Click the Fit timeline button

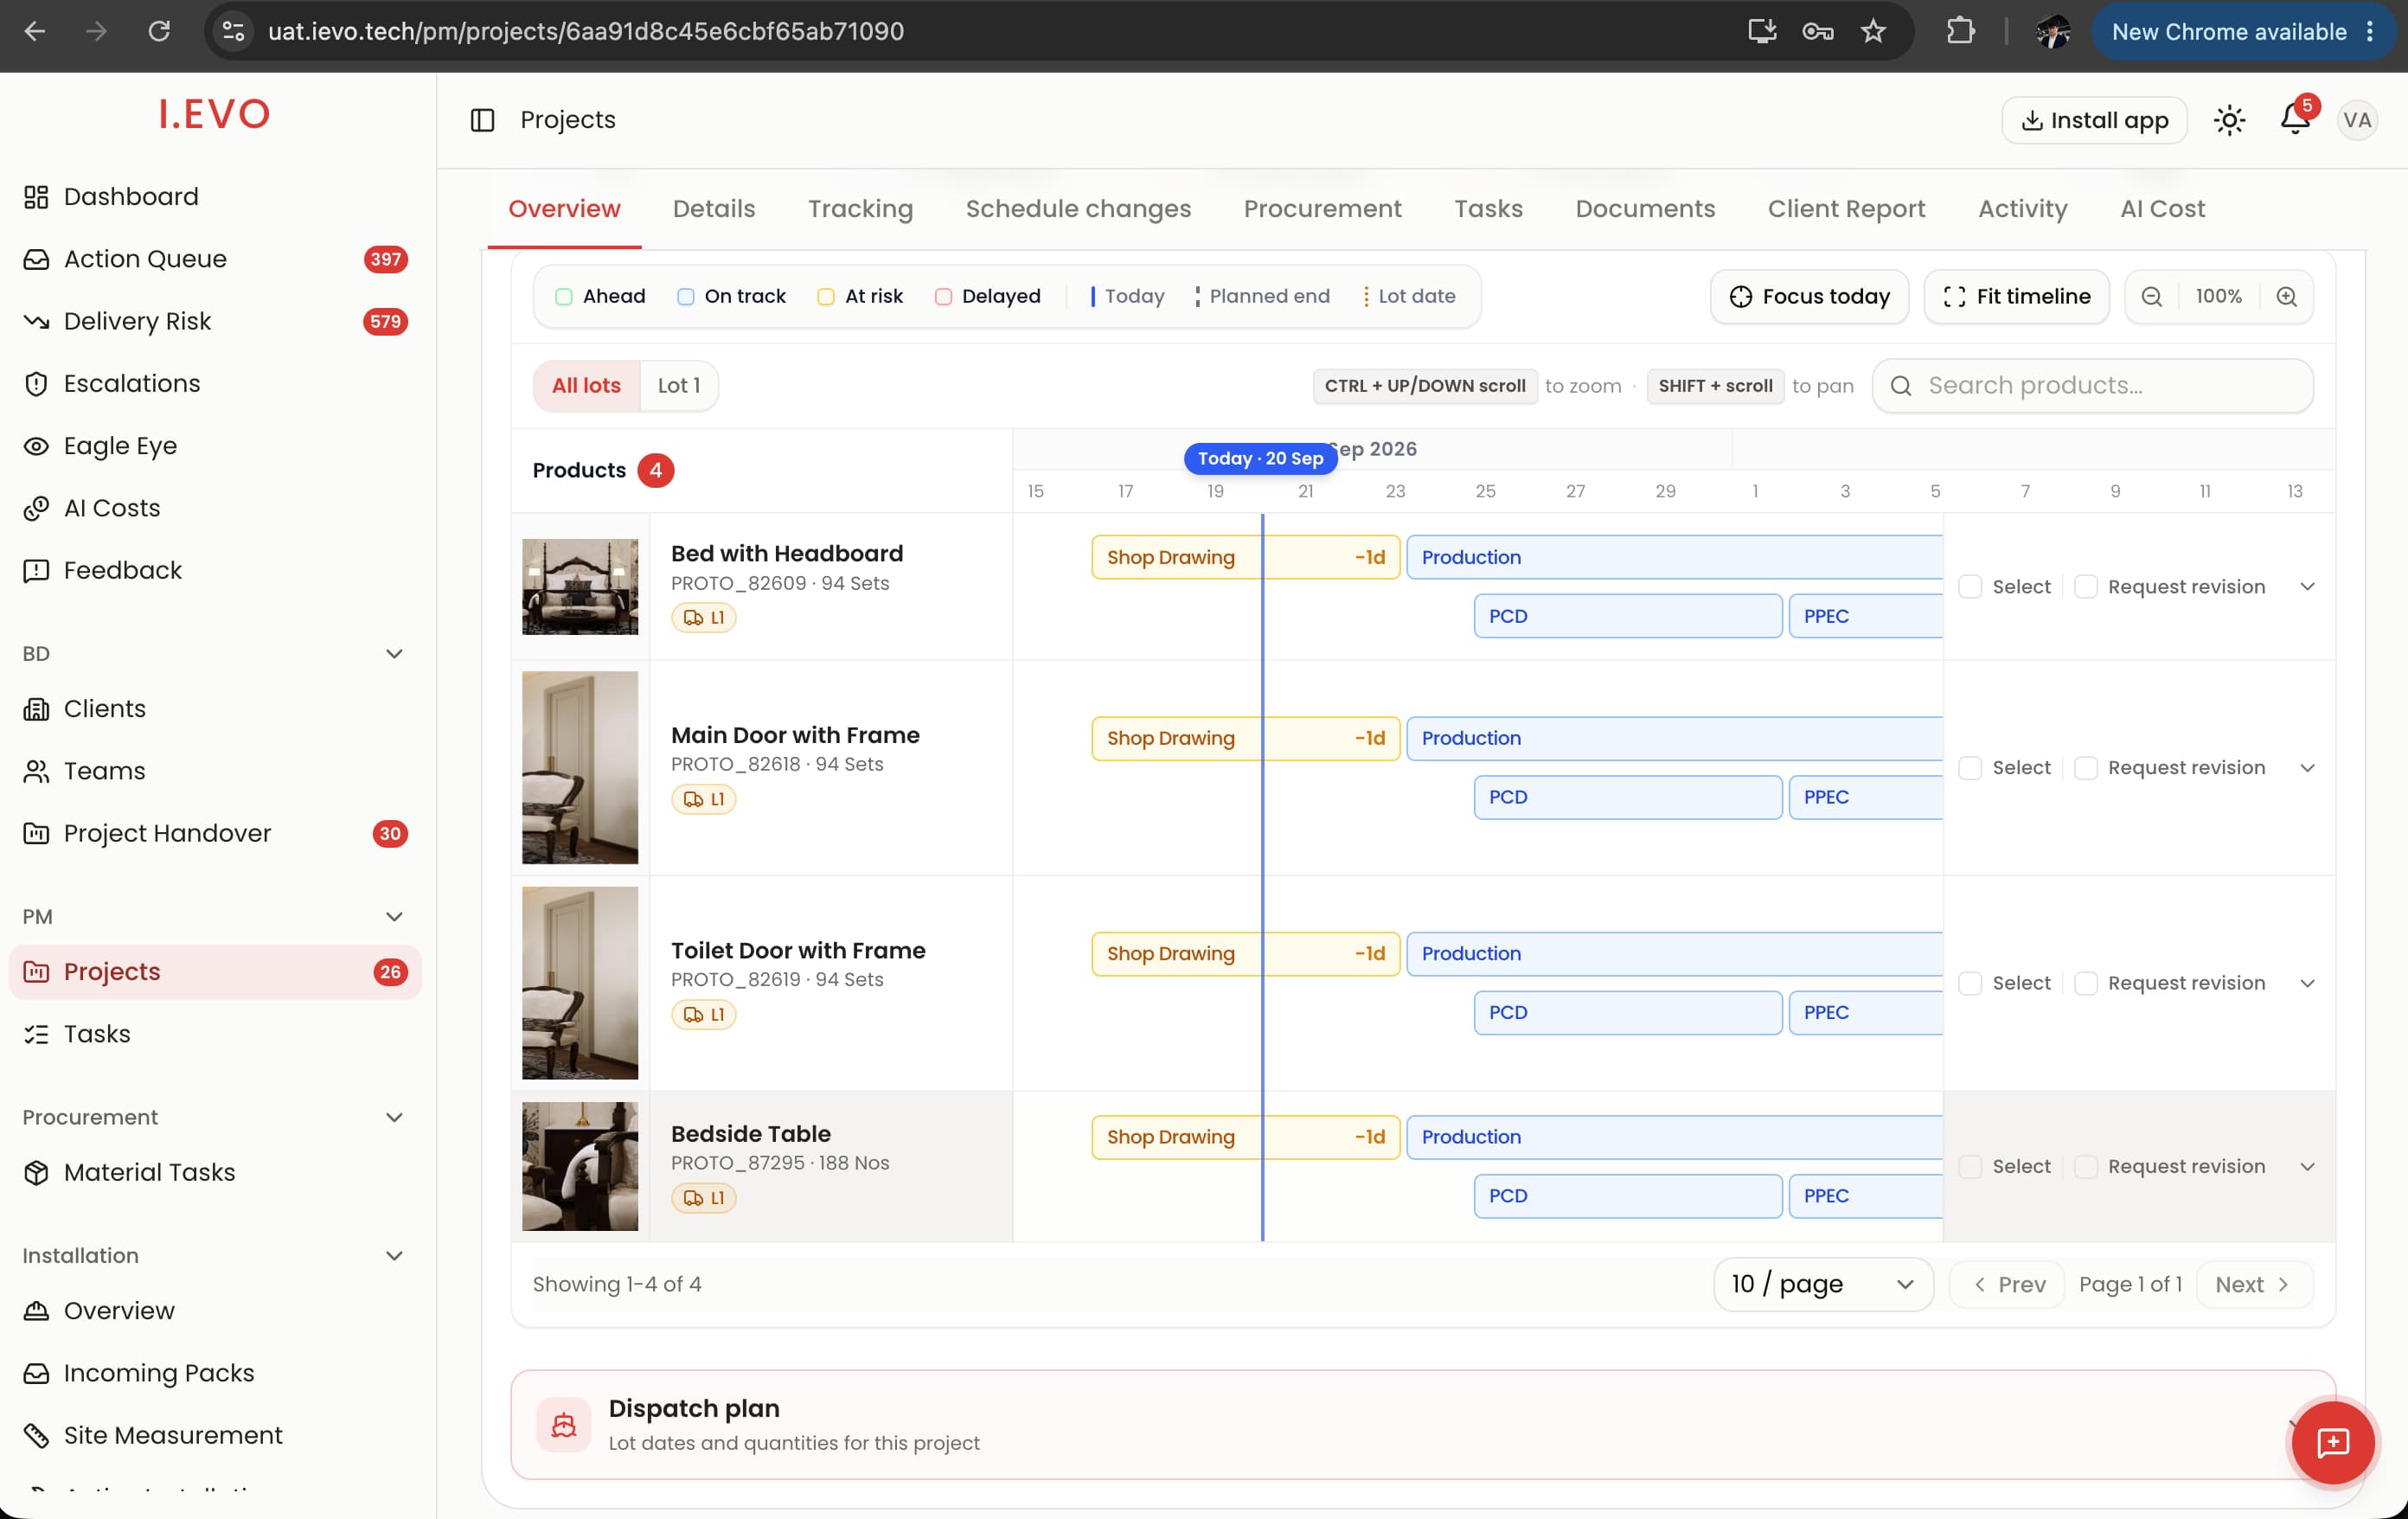(2016, 297)
